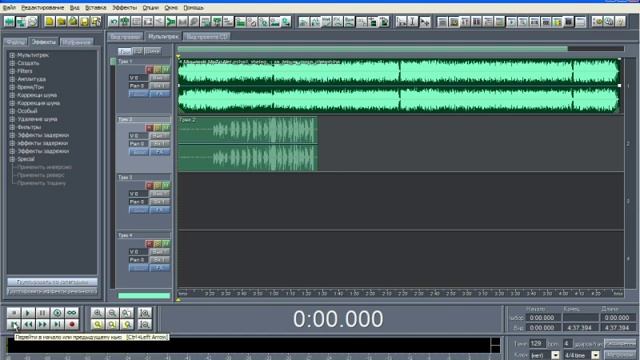Click Track 1 Lock button beside FX
This screenshot has height=360, width=640.
[x=138, y=93]
